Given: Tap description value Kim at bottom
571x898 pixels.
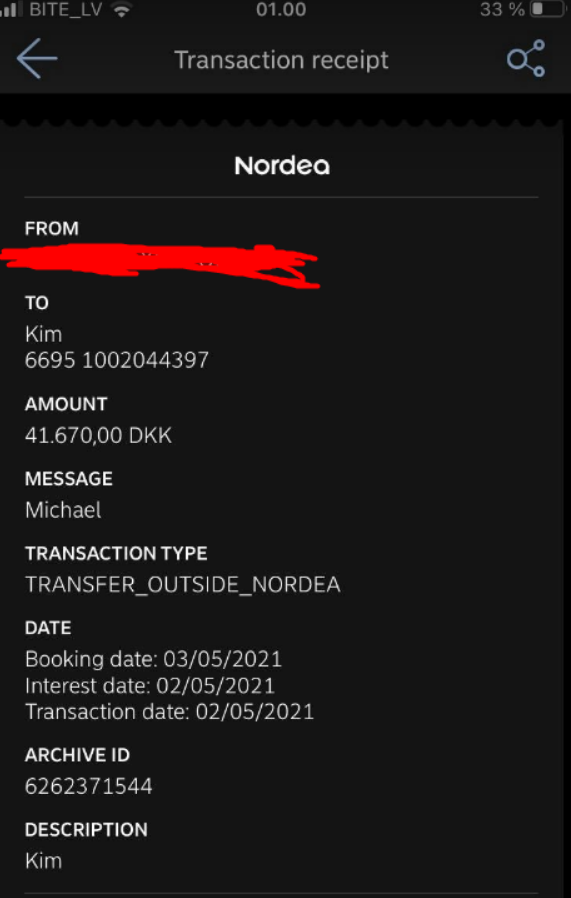Looking at the screenshot, I should (x=44, y=861).
